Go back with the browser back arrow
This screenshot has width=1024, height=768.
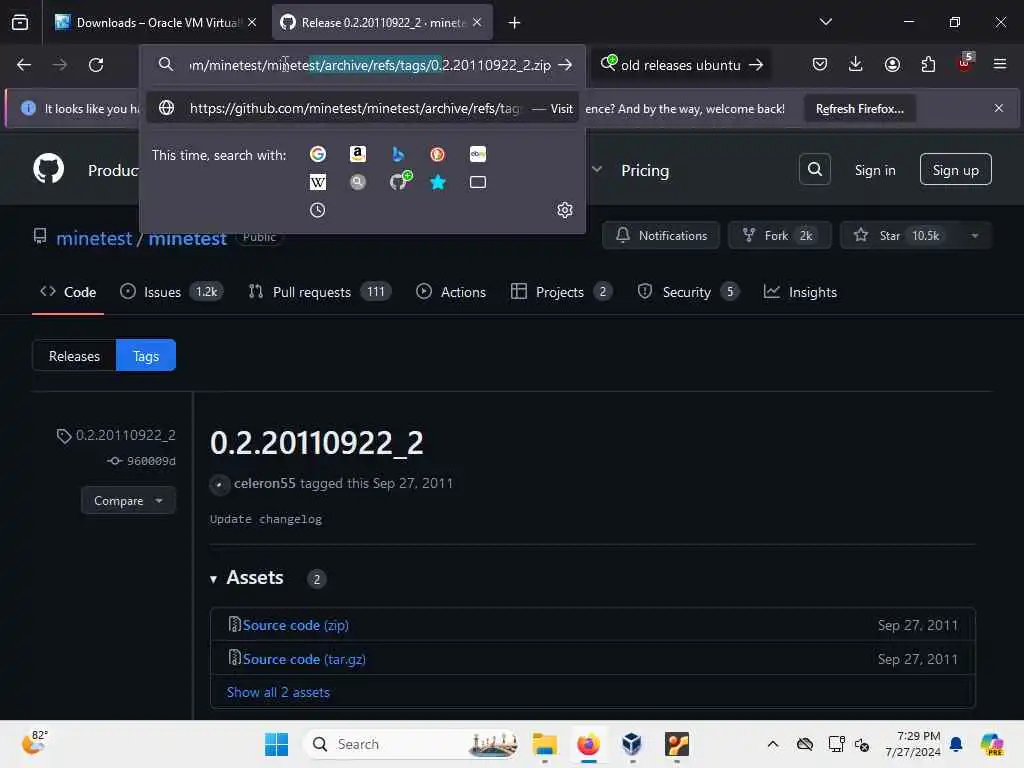24,65
